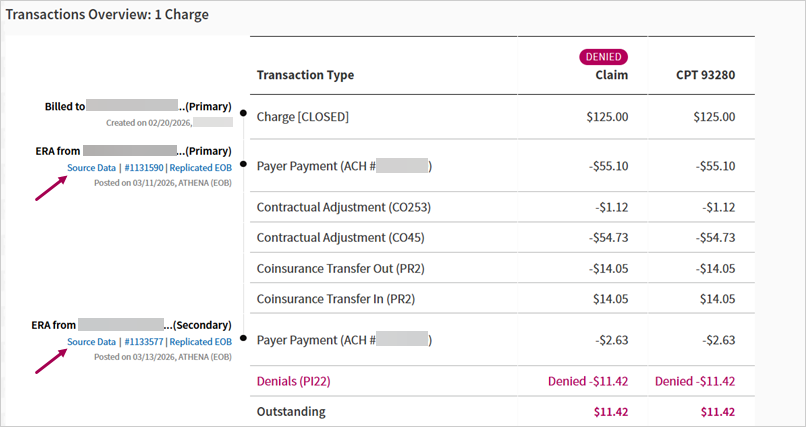Click the Outstanding $11.42 claim amount
Viewport: 806px width, 427px height.
pyautogui.click(x=611, y=412)
